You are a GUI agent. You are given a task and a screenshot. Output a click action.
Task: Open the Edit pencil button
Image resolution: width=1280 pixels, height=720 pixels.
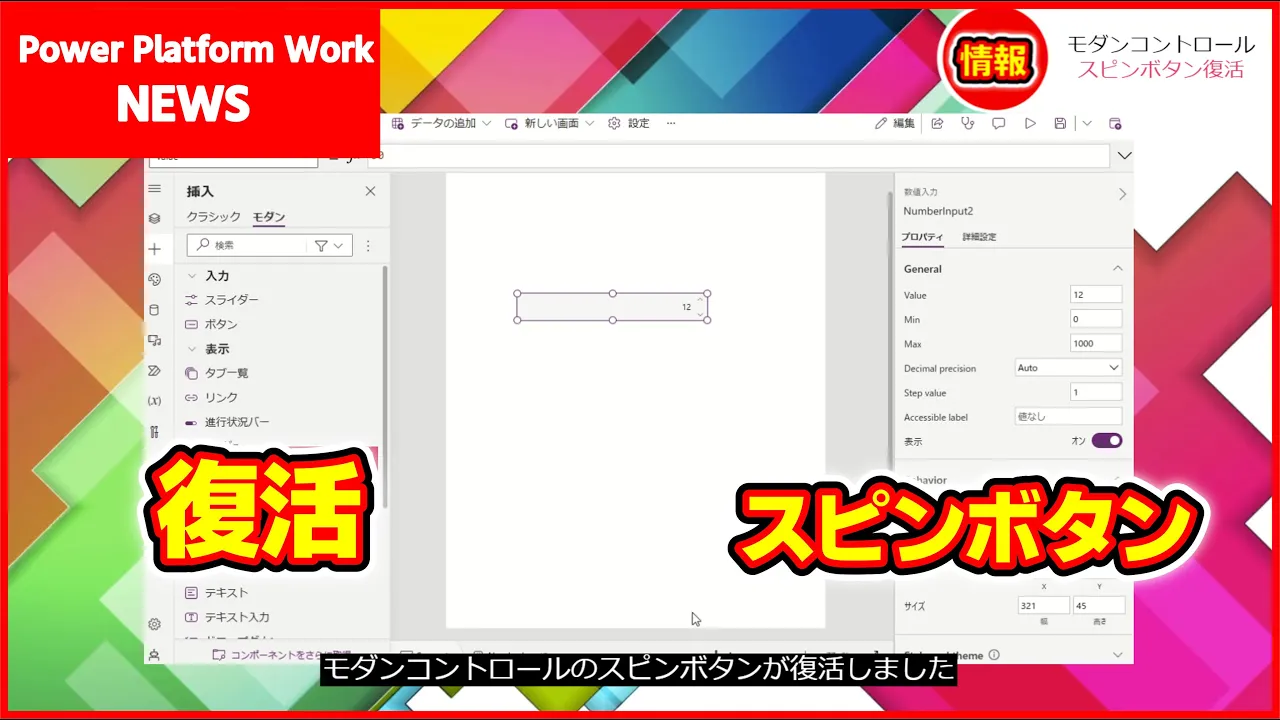(895, 123)
